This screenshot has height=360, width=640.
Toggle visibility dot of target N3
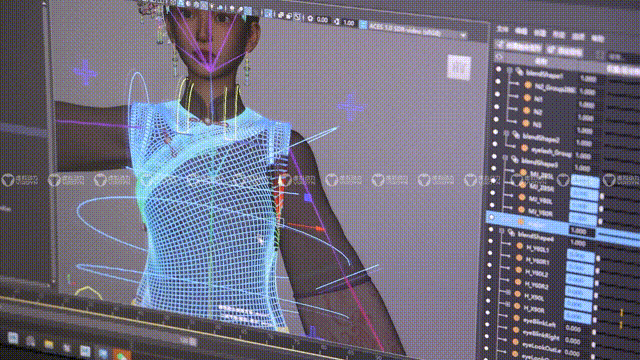(x=496, y=120)
